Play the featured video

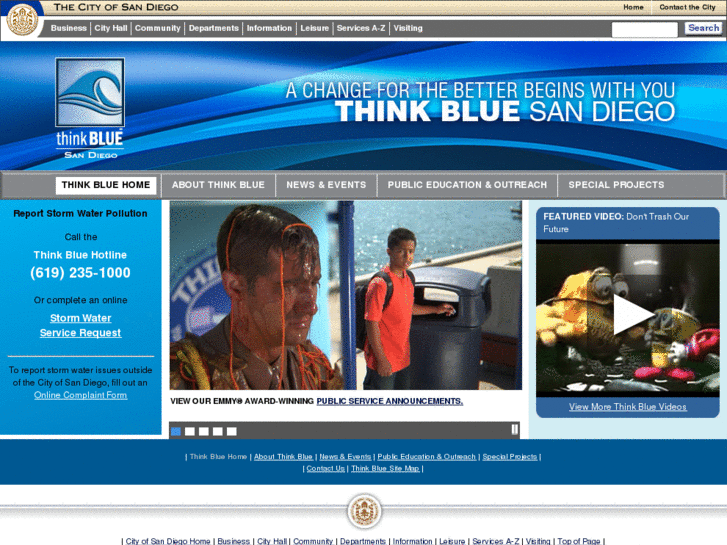(x=632, y=314)
